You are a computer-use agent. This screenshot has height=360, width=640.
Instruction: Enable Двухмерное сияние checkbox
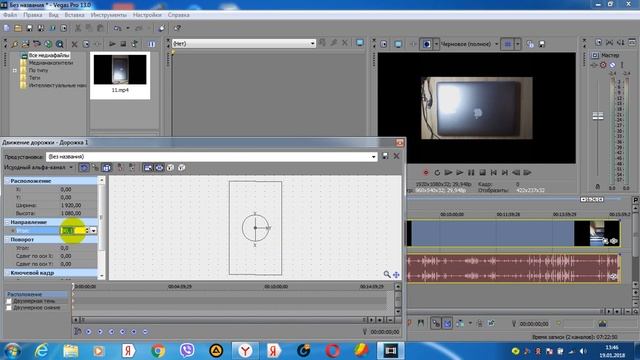coord(9,308)
